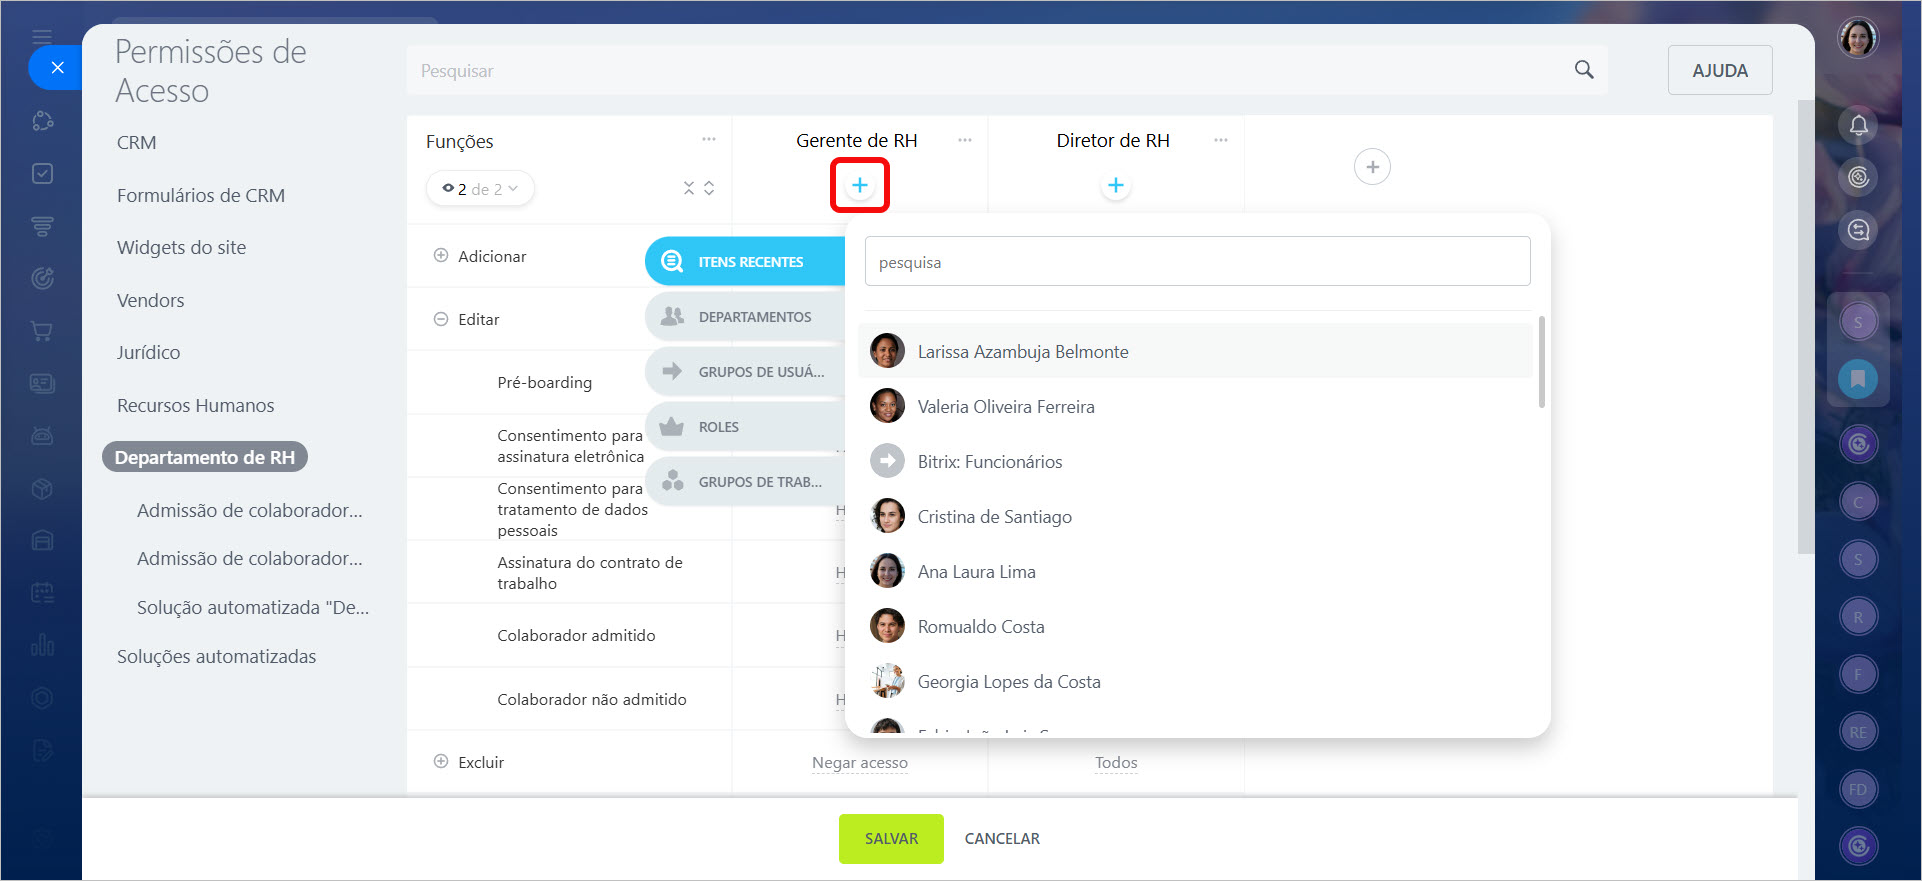
Task: Change Negar acesso value for Excluir
Action: click(859, 762)
